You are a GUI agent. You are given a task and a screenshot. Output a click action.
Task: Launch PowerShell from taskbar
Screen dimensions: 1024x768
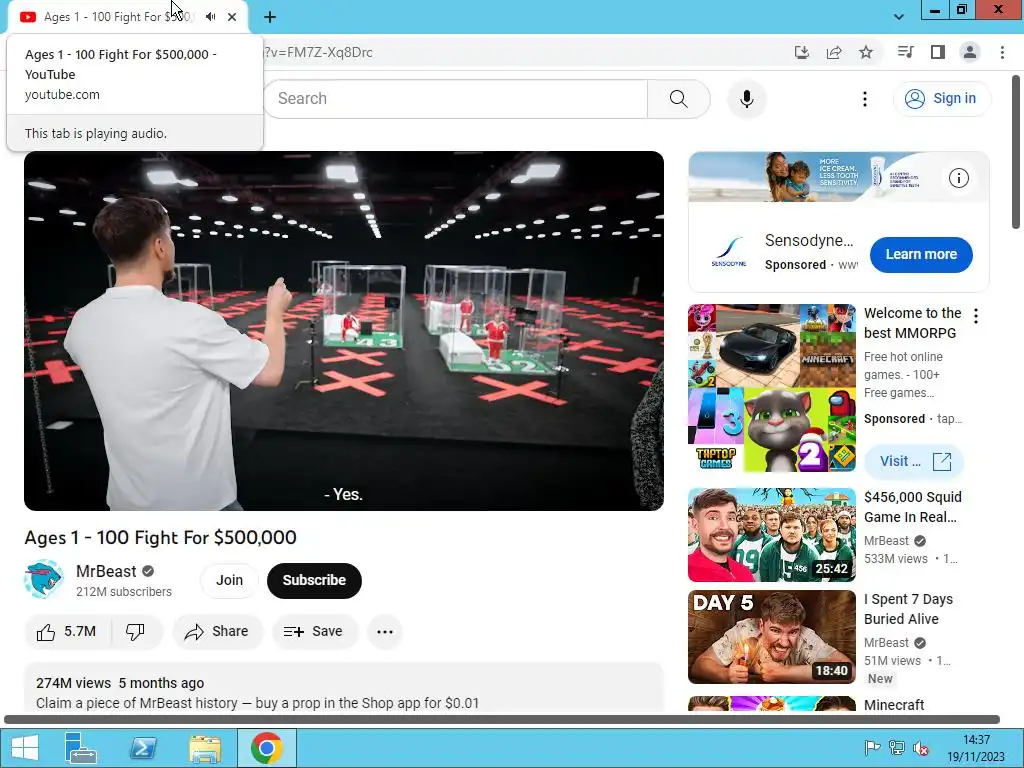tap(143, 748)
